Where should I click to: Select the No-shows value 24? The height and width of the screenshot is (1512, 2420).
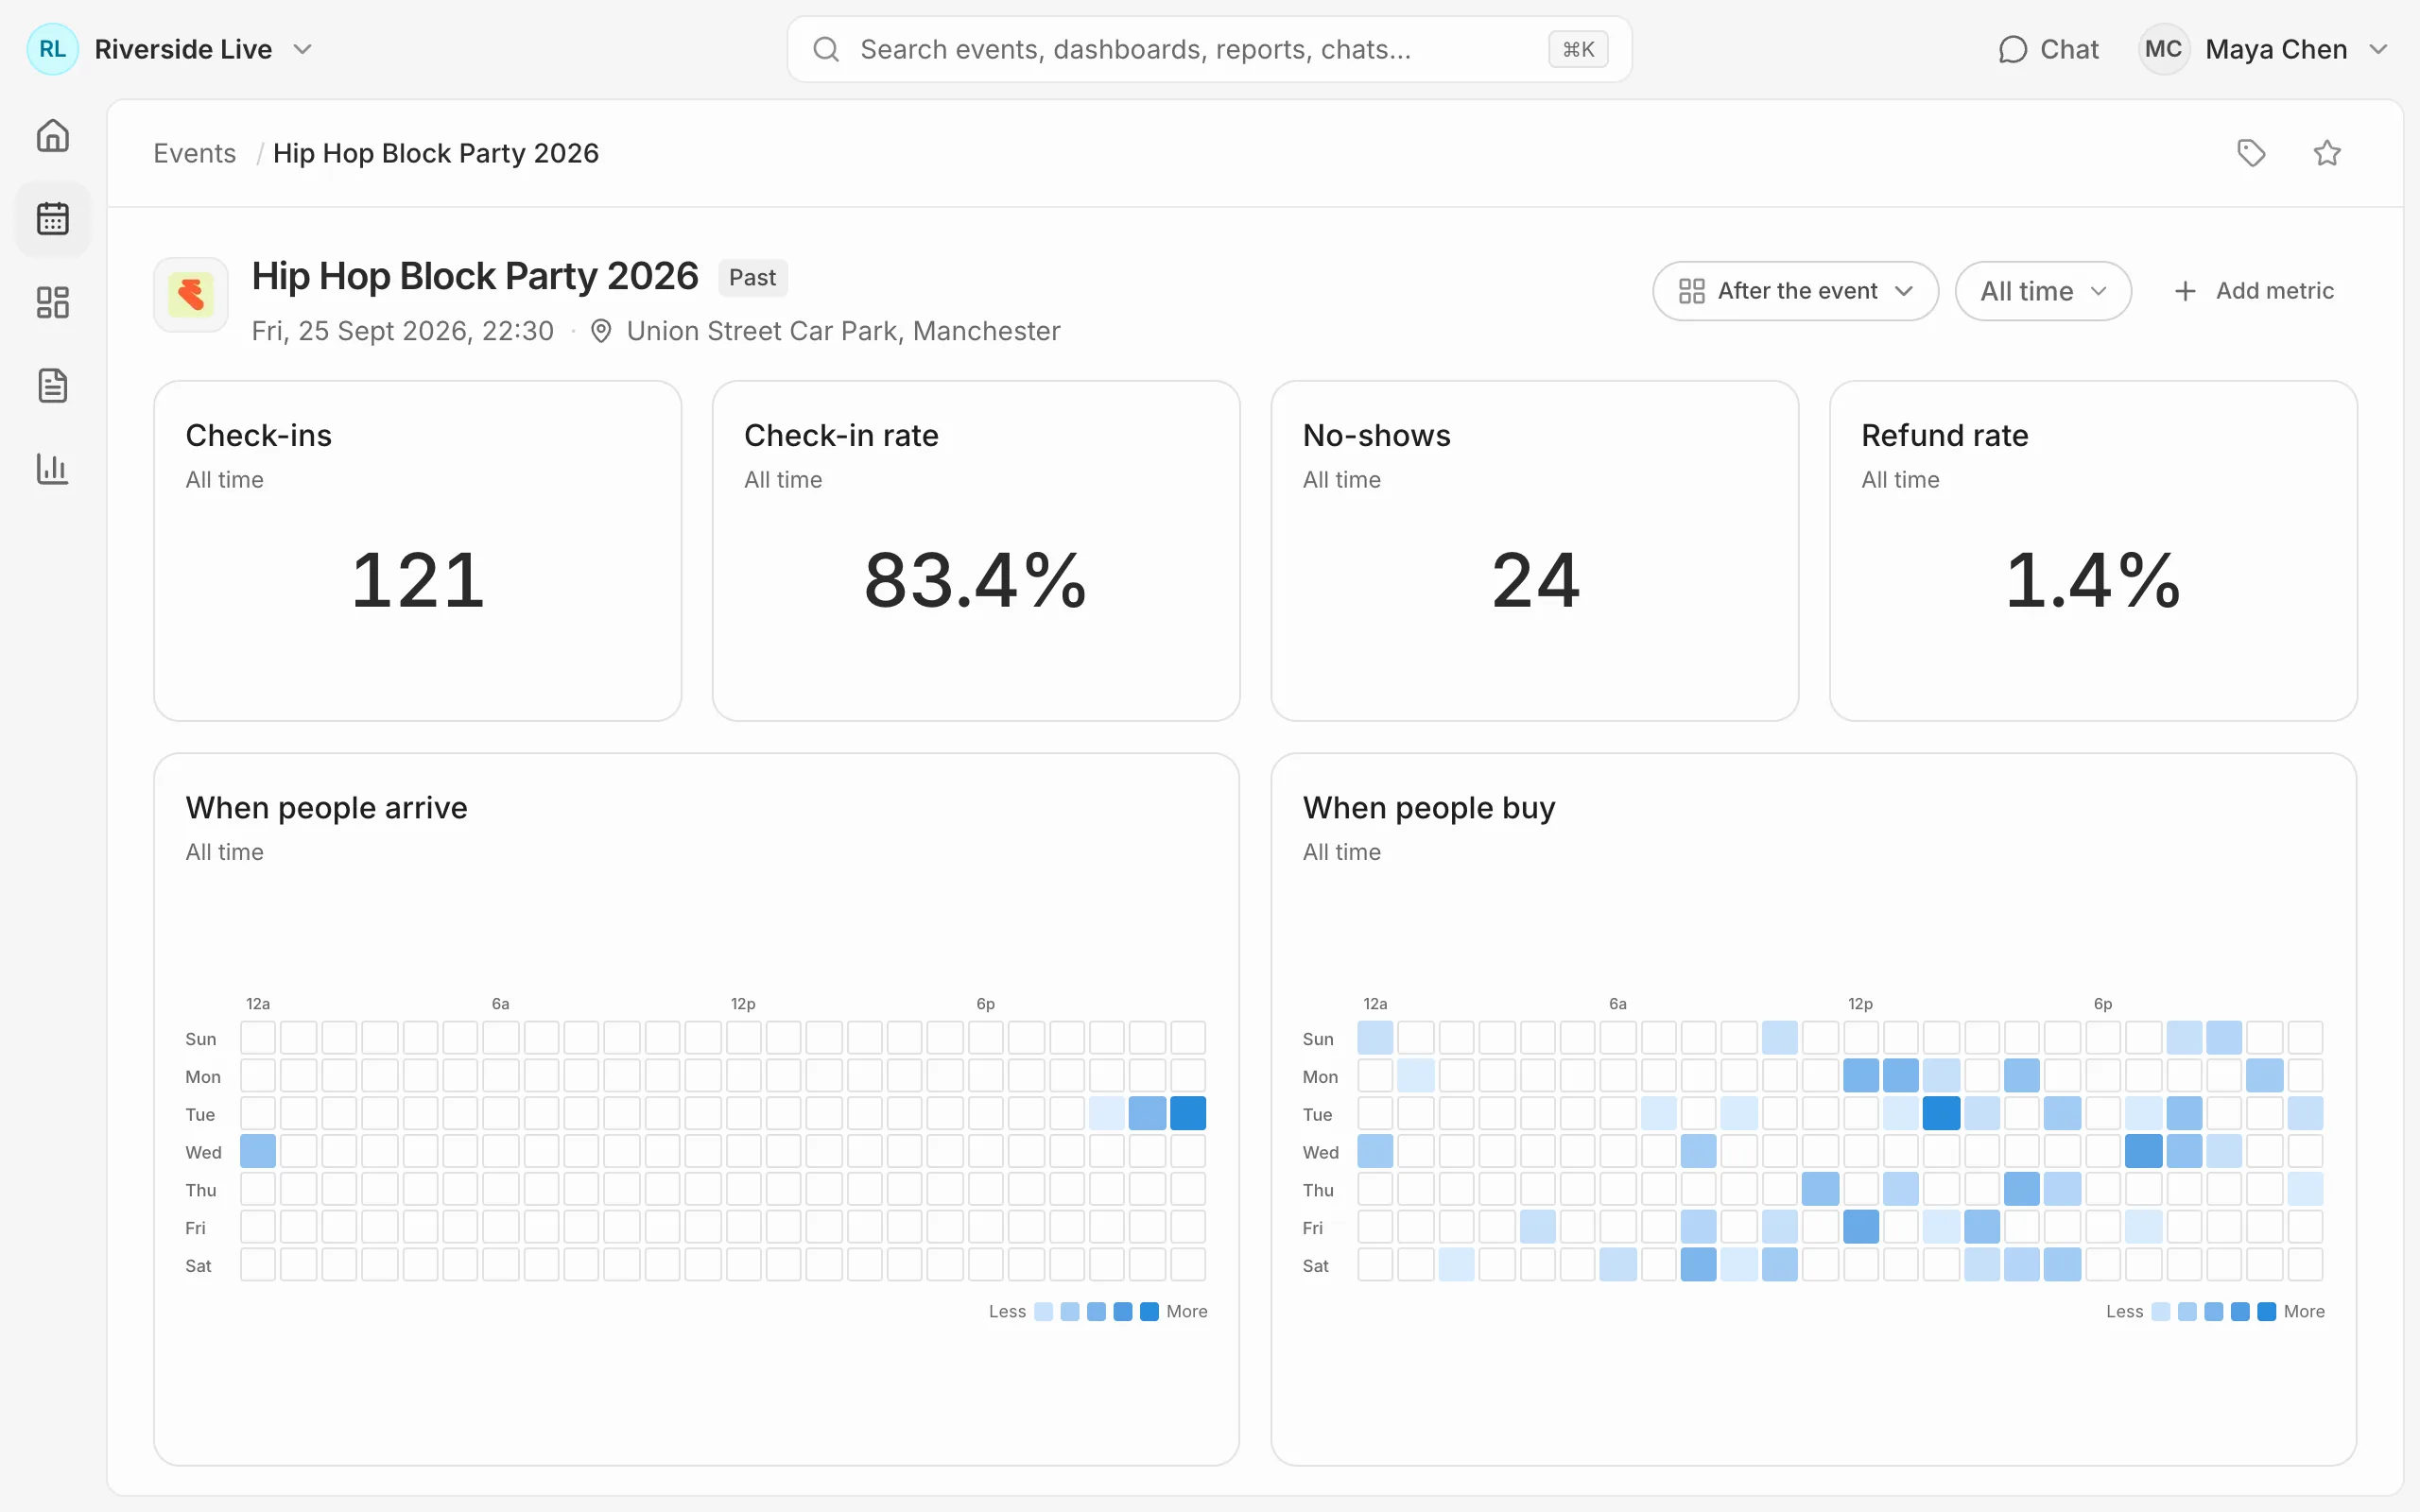coord(1535,580)
